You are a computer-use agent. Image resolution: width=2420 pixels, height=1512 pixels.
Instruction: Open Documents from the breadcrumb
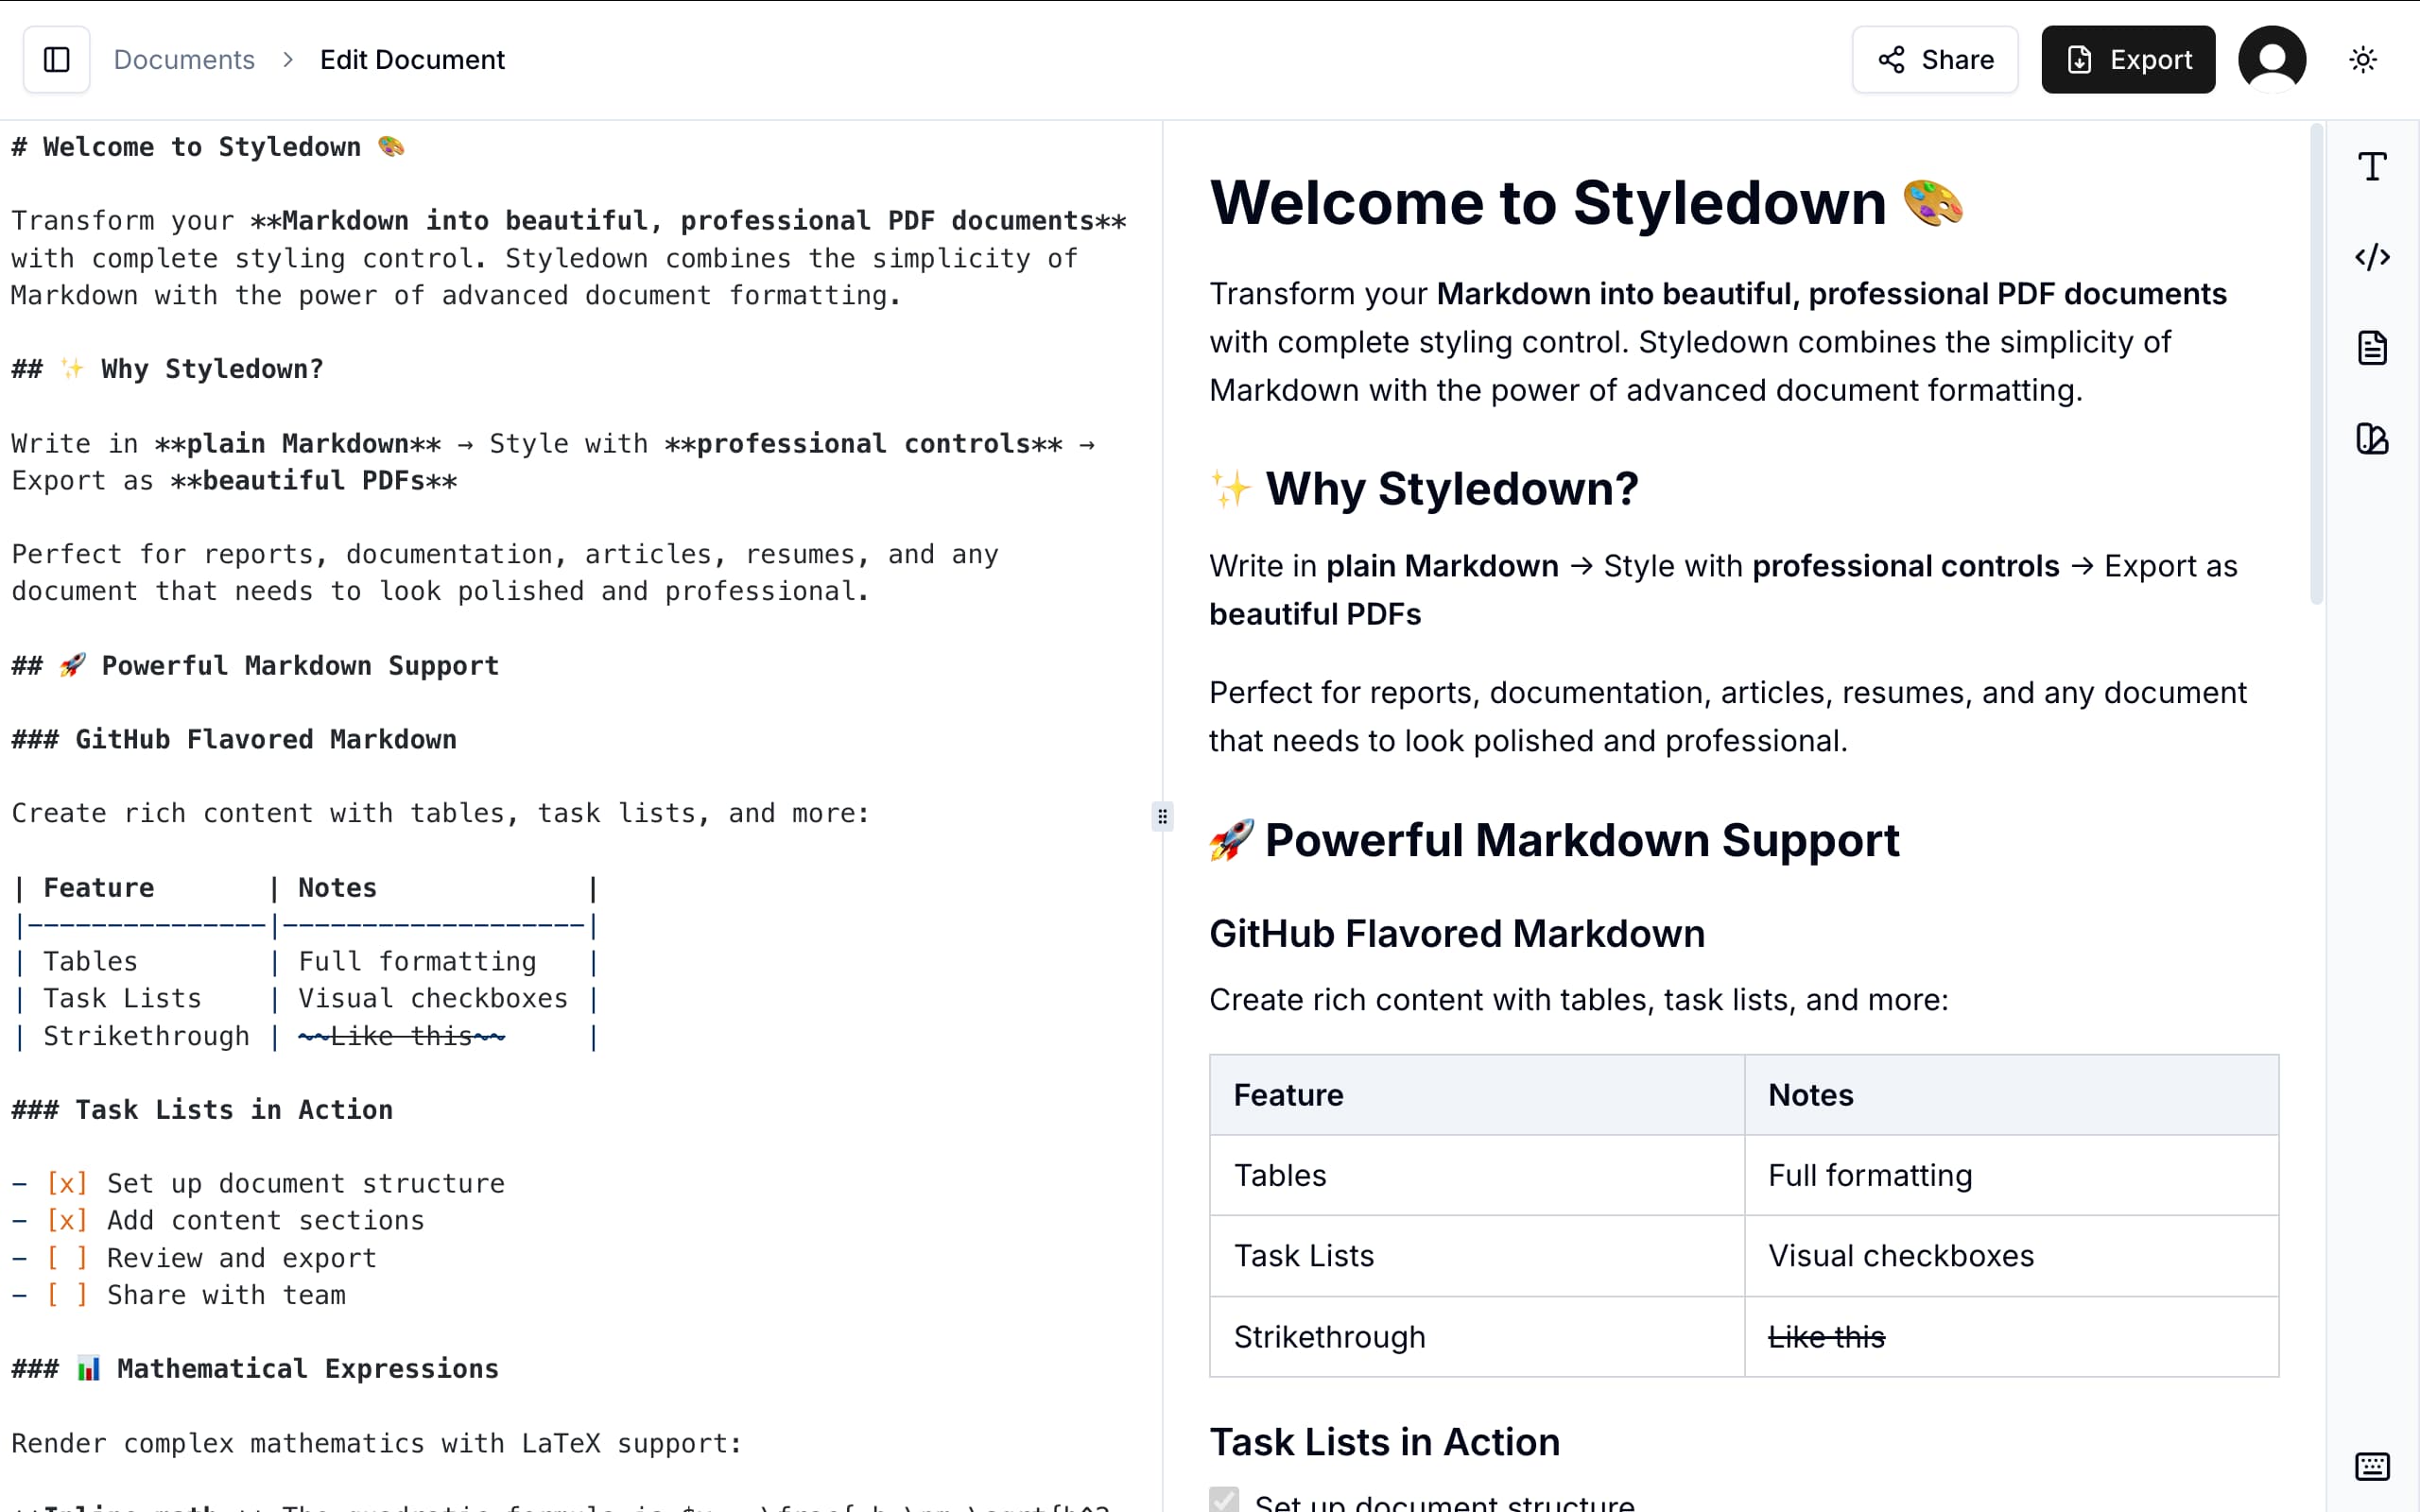(x=184, y=59)
